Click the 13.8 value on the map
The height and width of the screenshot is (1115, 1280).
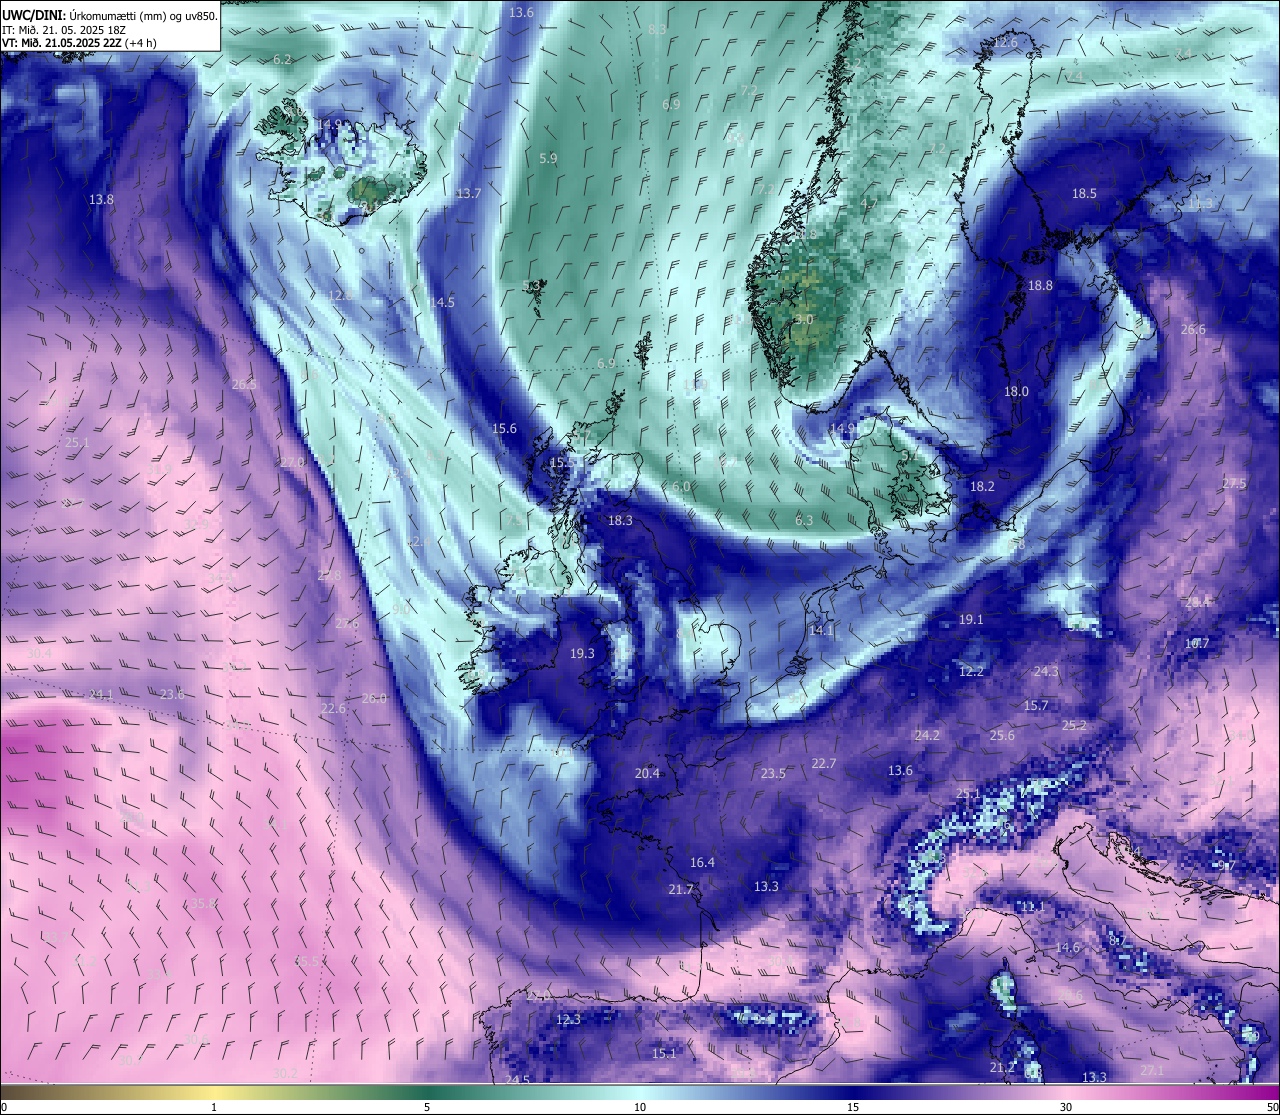coord(101,200)
